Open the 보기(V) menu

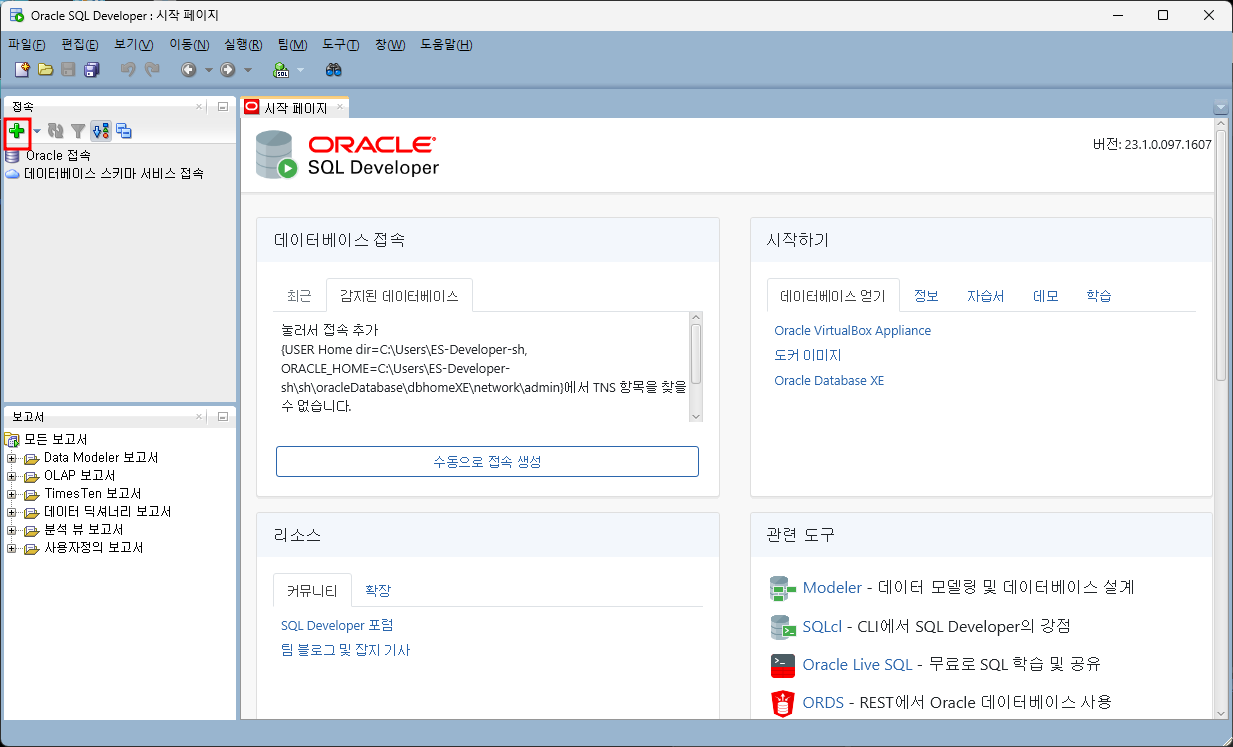134,45
